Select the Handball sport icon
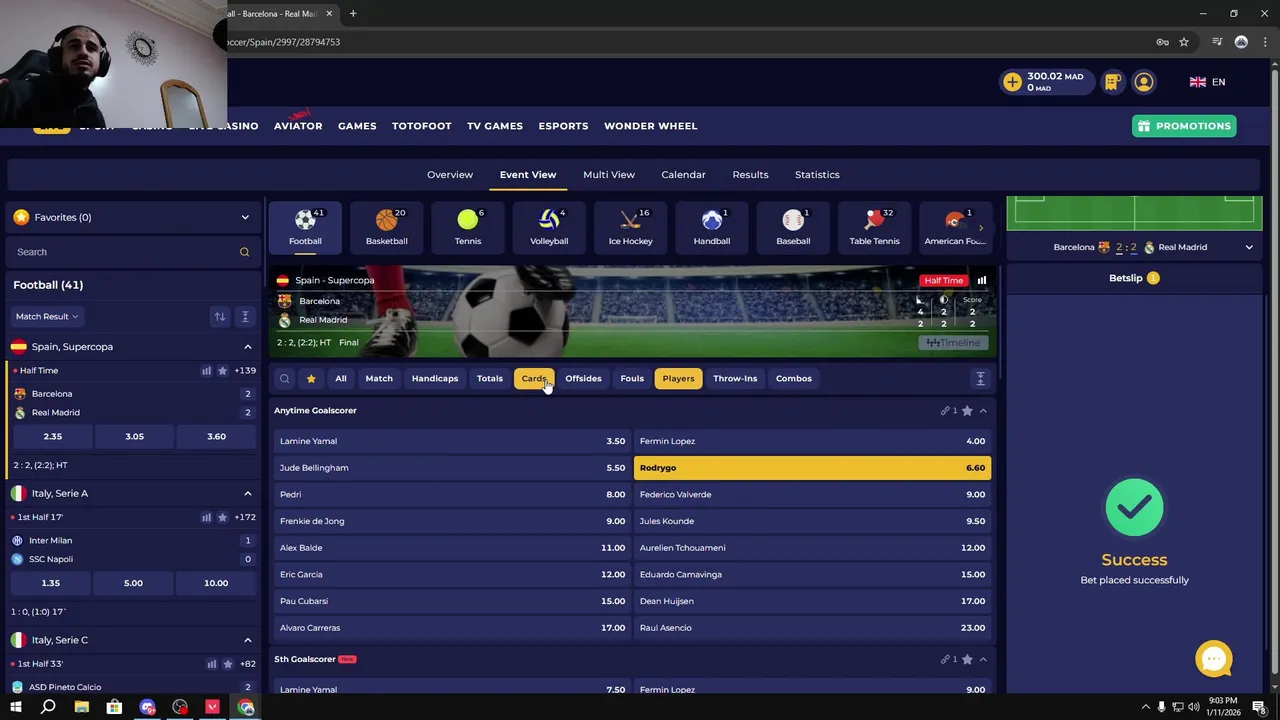Viewport: 1280px width, 720px height. (712, 227)
